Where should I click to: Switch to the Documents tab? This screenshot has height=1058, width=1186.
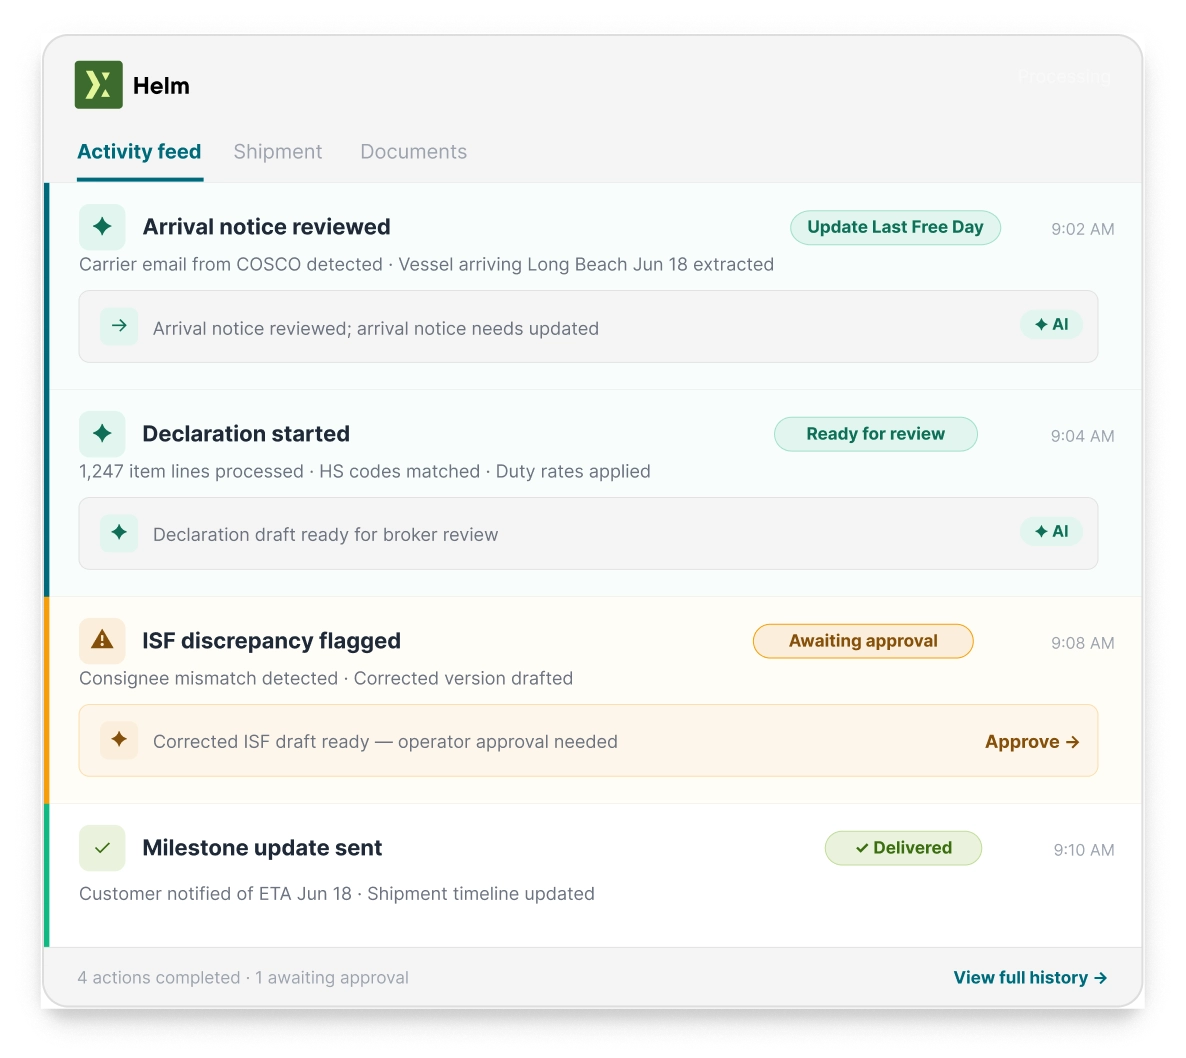pyautogui.click(x=414, y=152)
